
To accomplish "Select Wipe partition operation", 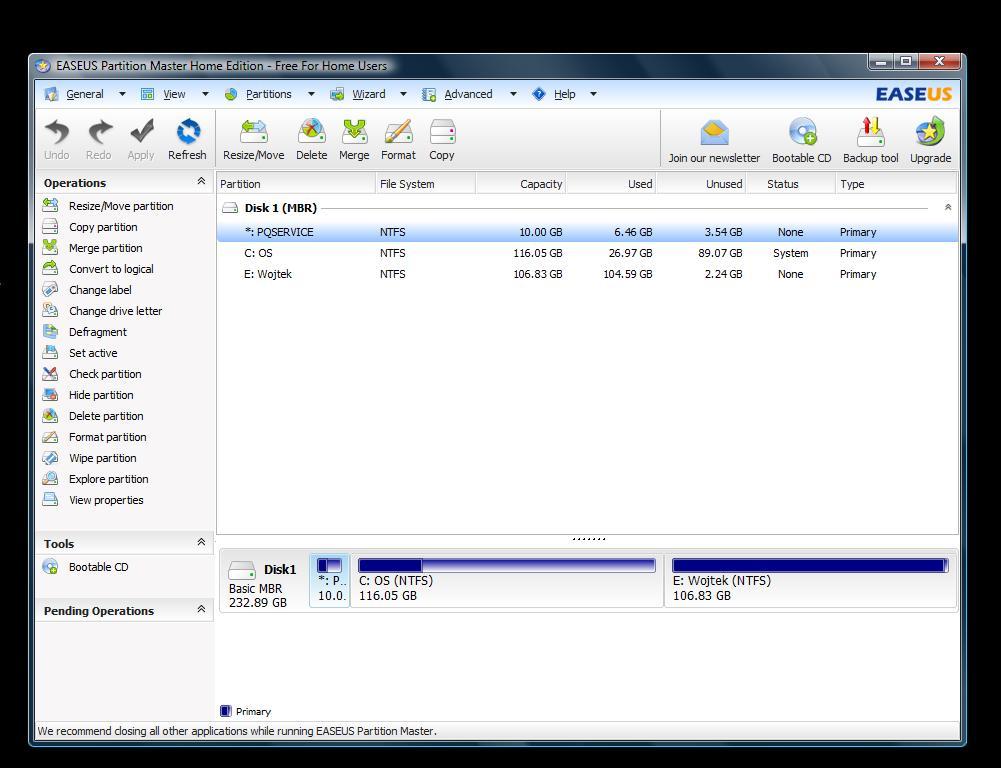I will pos(89,459).
